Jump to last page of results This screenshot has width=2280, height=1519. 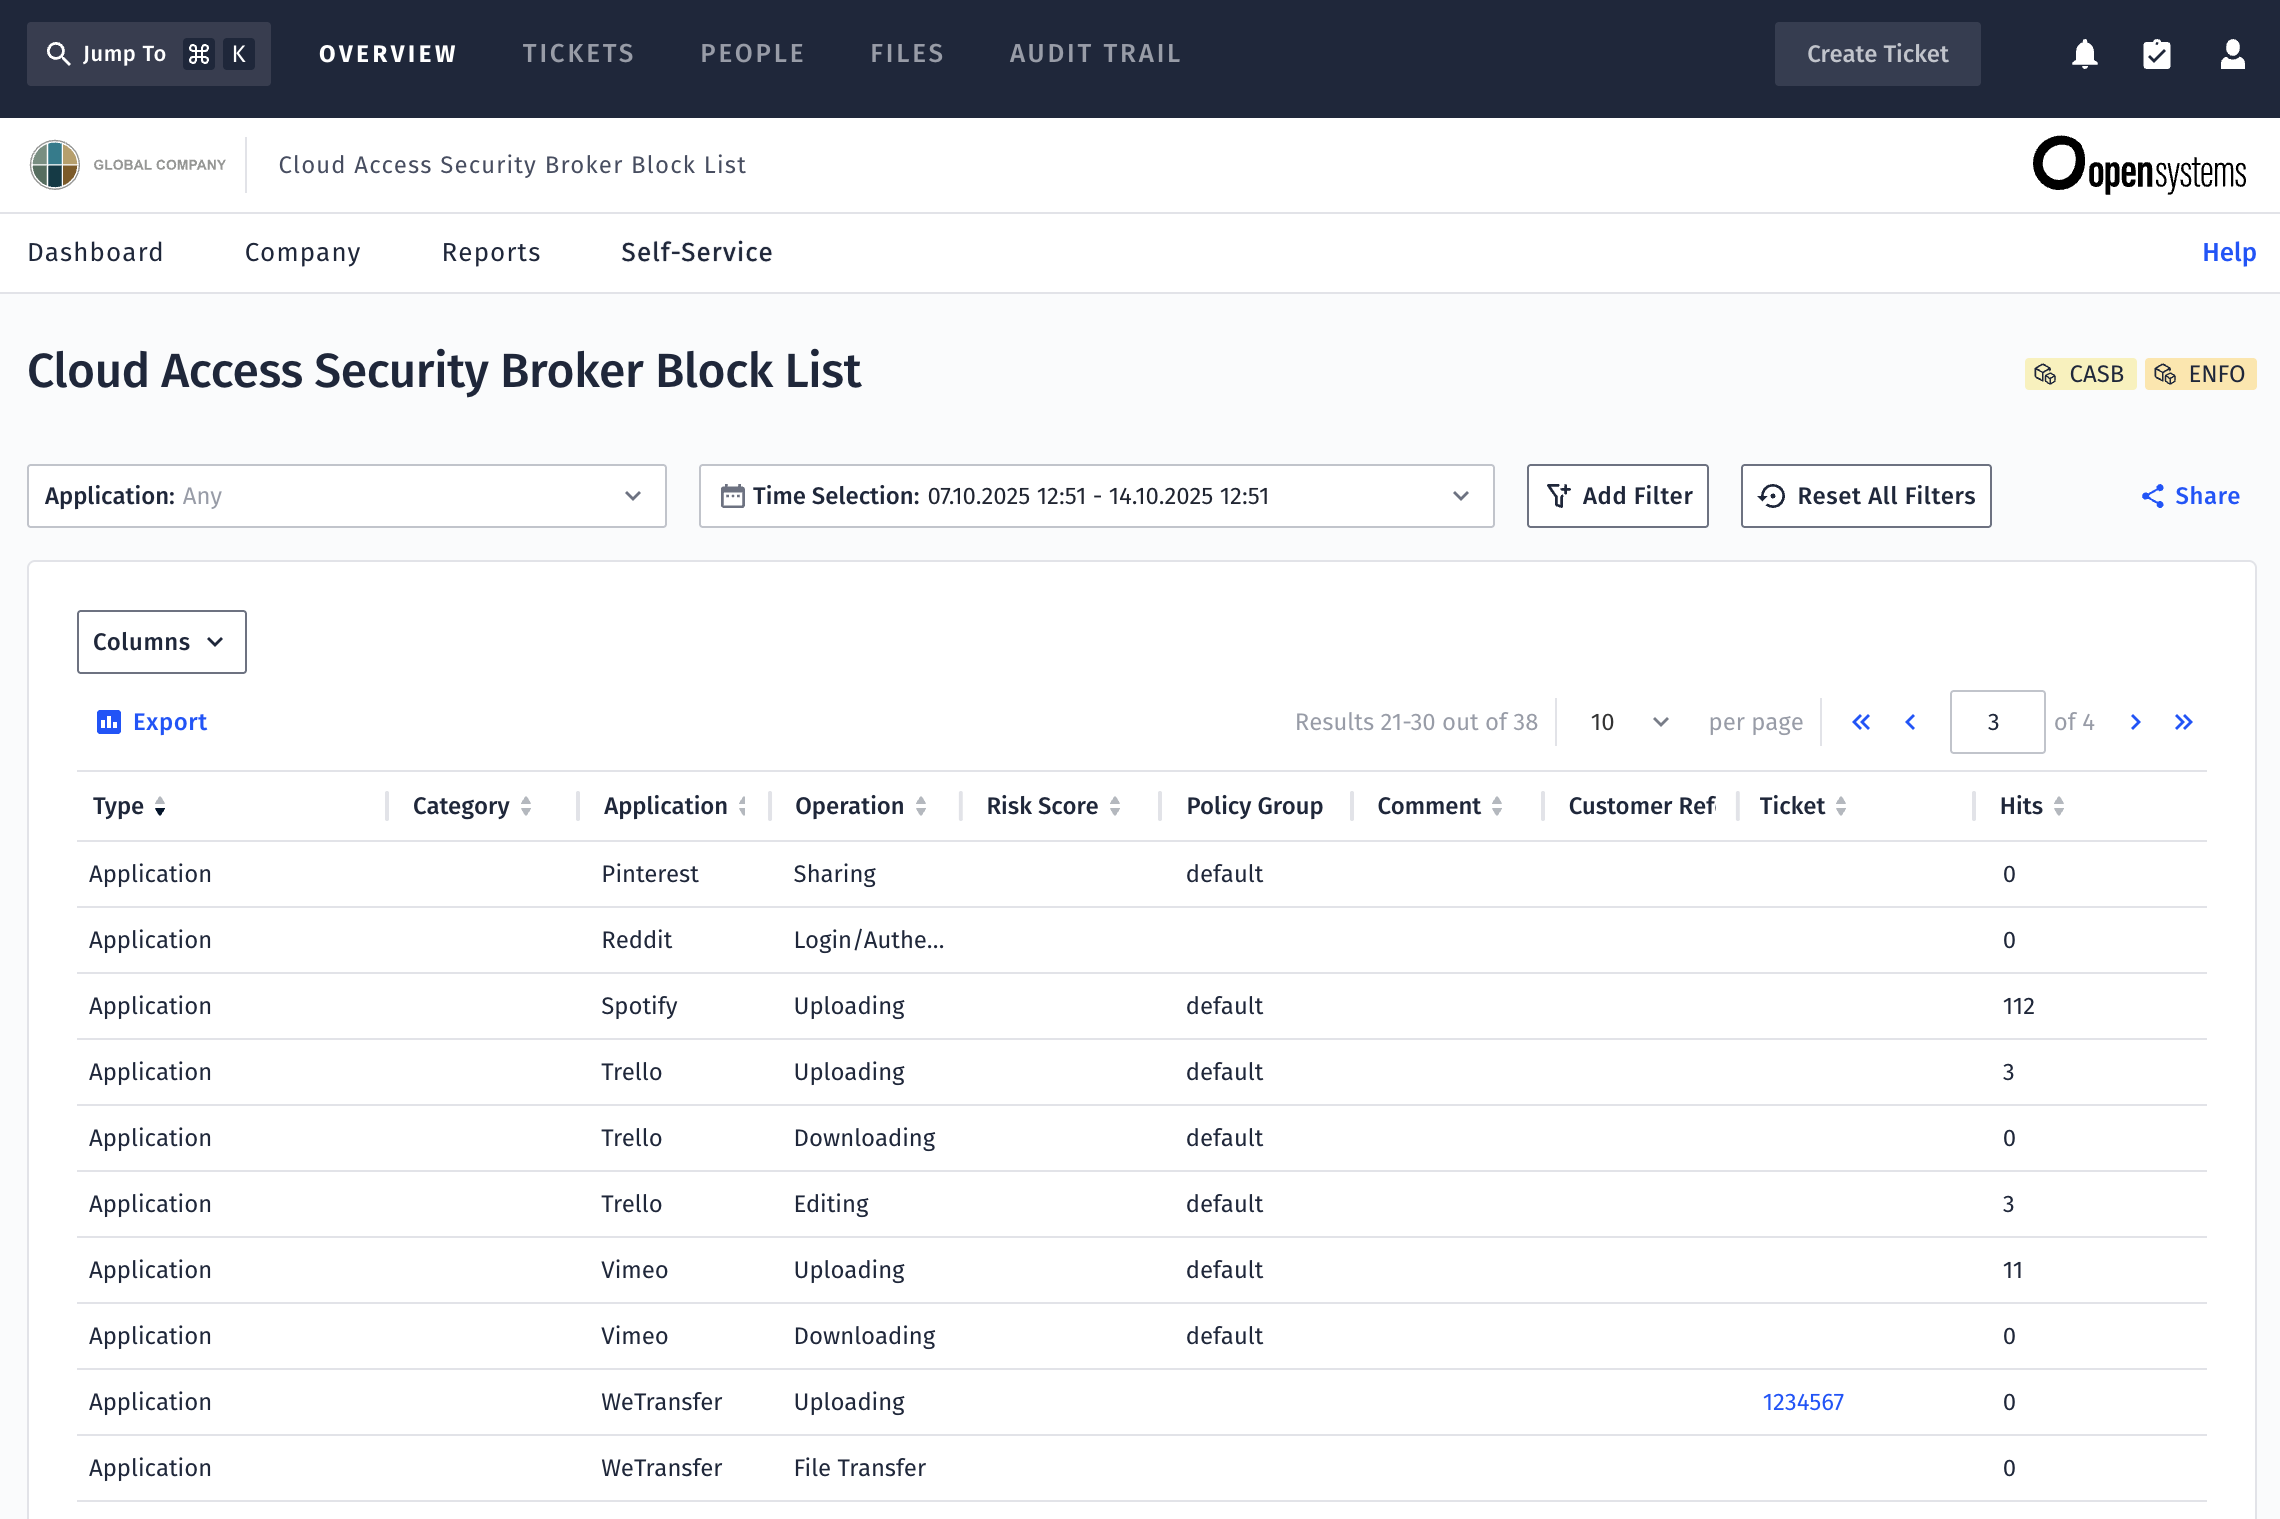(x=2184, y=722)
